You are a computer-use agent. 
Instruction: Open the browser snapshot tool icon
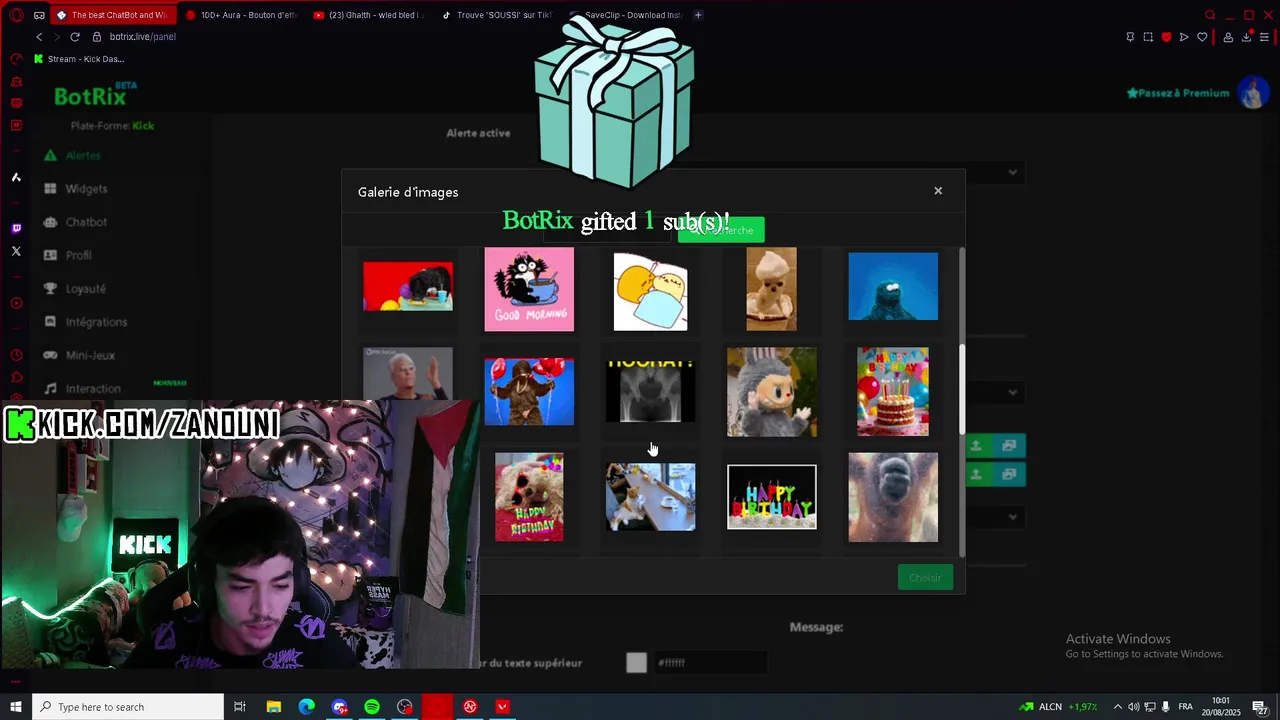(x=1148, y=37)
